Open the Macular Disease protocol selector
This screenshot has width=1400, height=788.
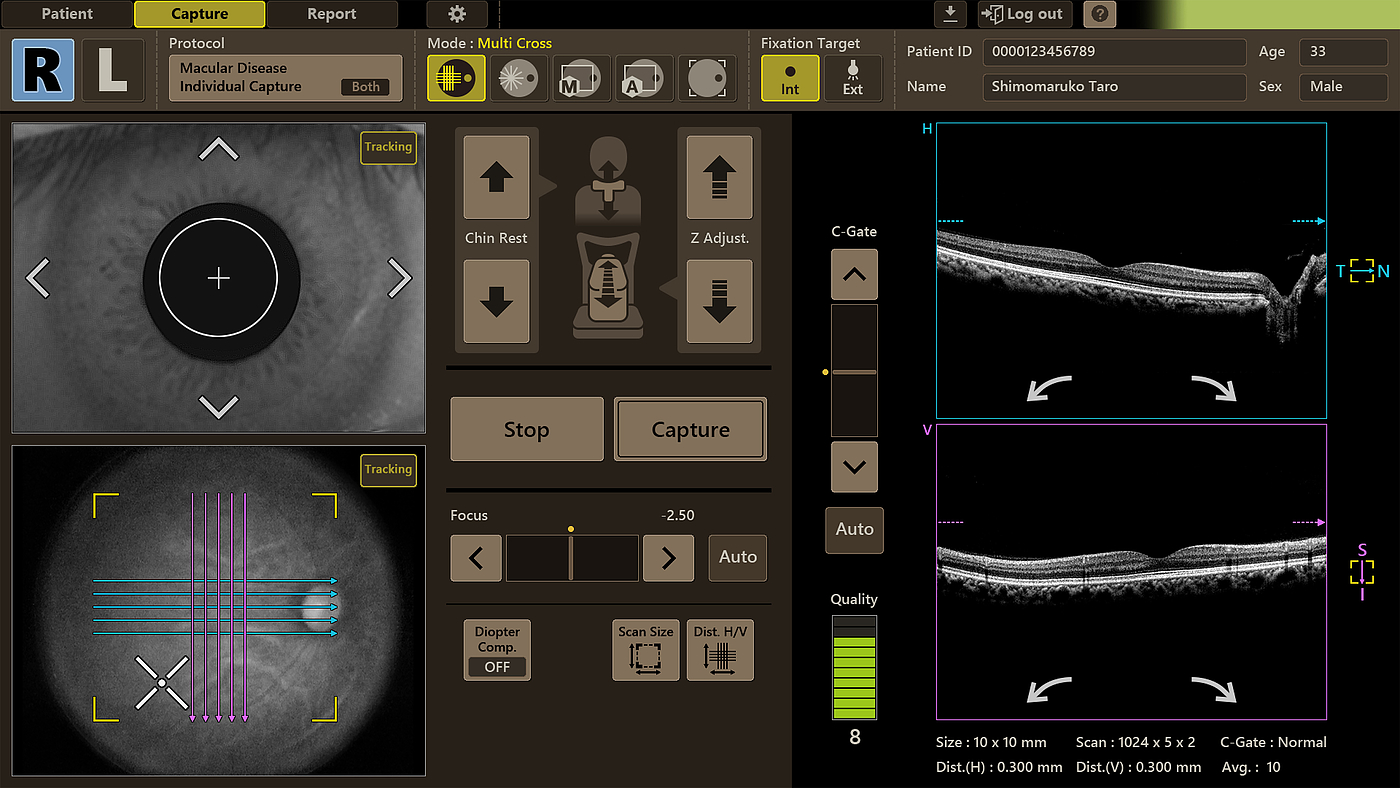pos(285,78)
